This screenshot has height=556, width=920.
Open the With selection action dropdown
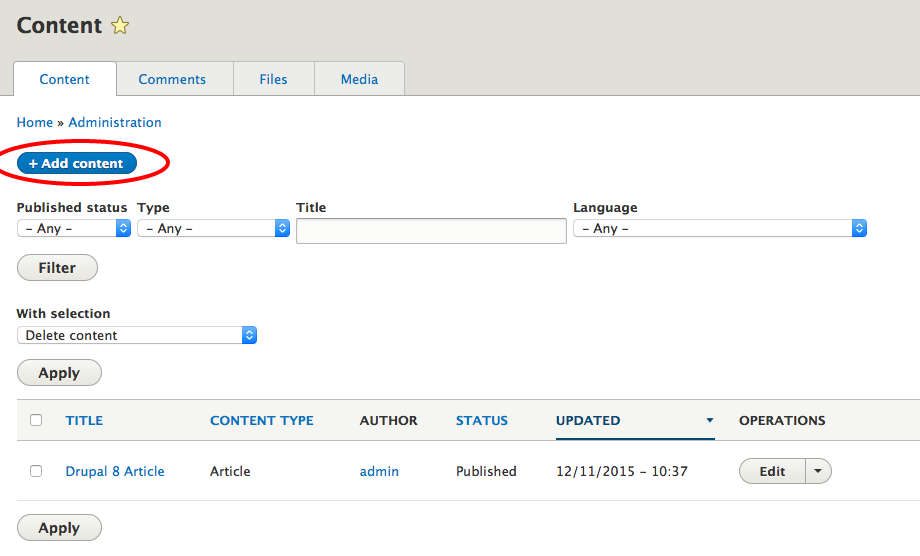137,335
